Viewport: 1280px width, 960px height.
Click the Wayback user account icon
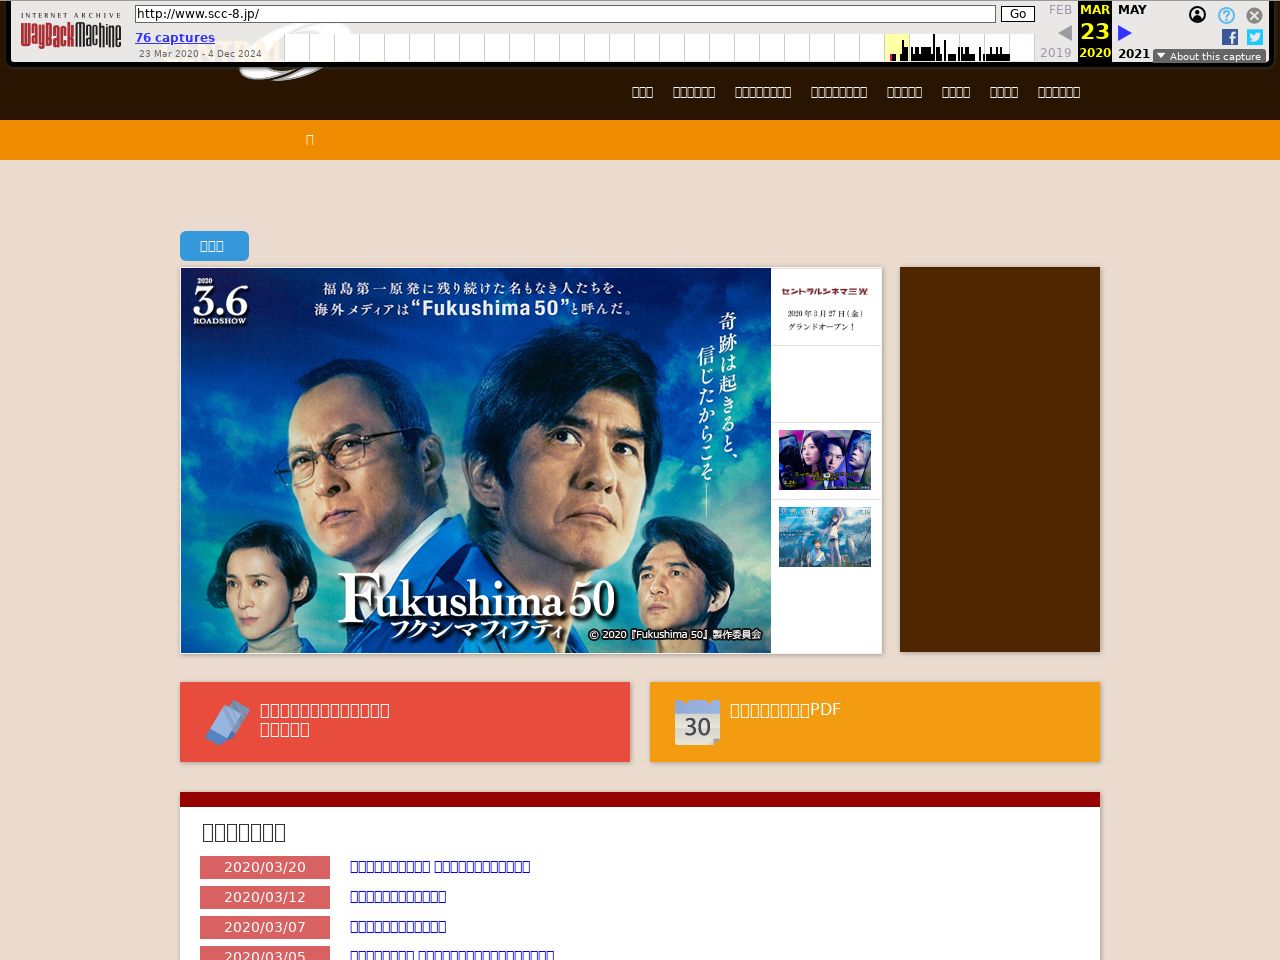pos(1197,15)
